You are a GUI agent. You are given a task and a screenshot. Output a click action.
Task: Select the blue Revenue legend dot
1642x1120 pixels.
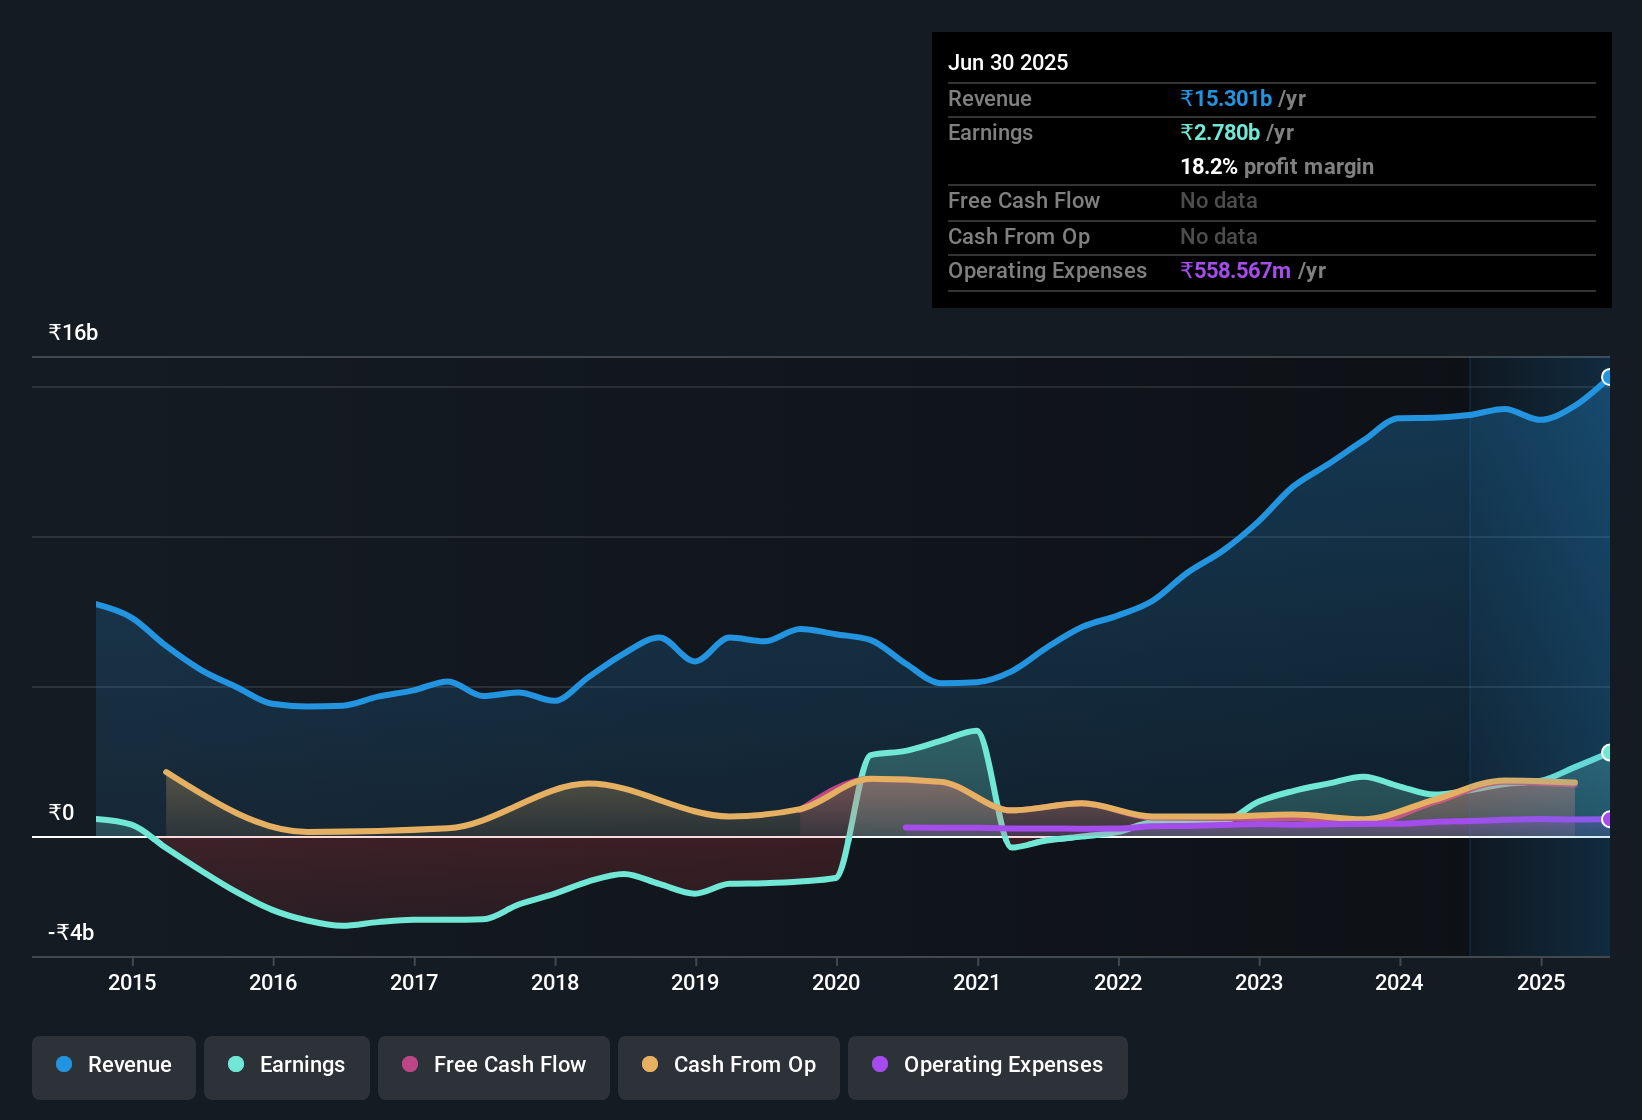(x=63, y=1065)
